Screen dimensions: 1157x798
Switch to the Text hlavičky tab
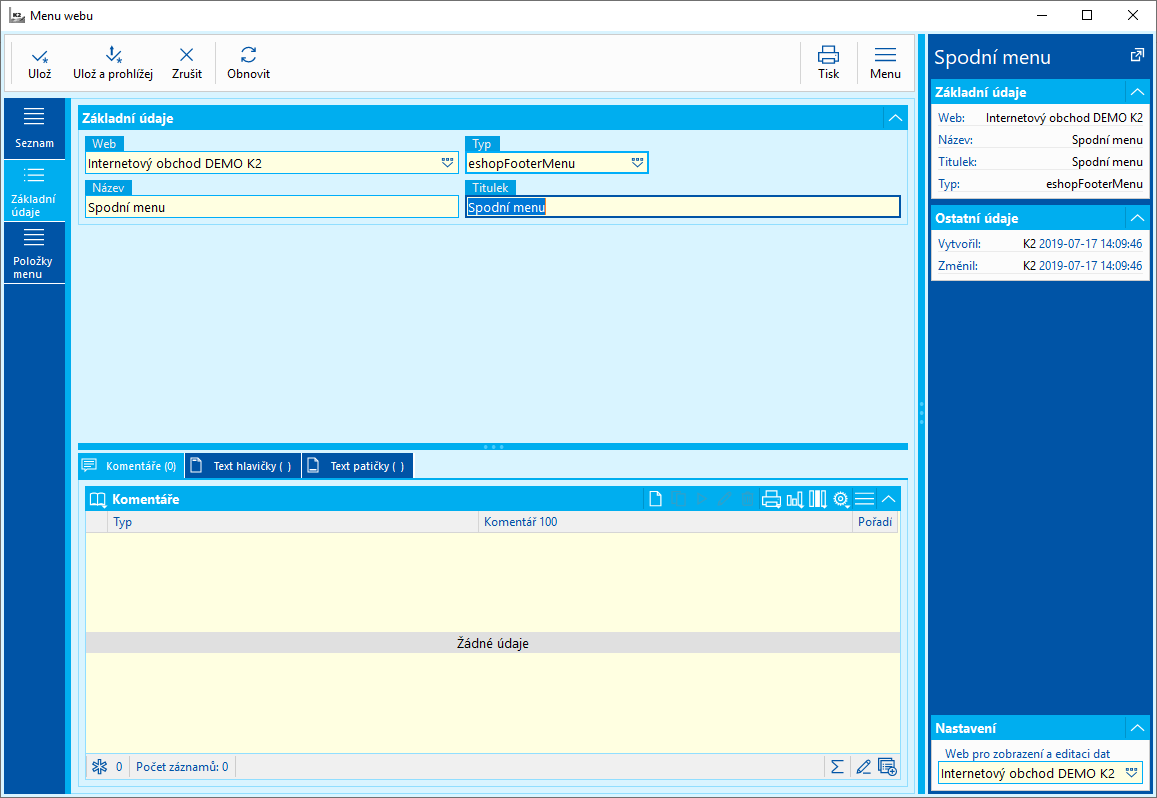243,466
